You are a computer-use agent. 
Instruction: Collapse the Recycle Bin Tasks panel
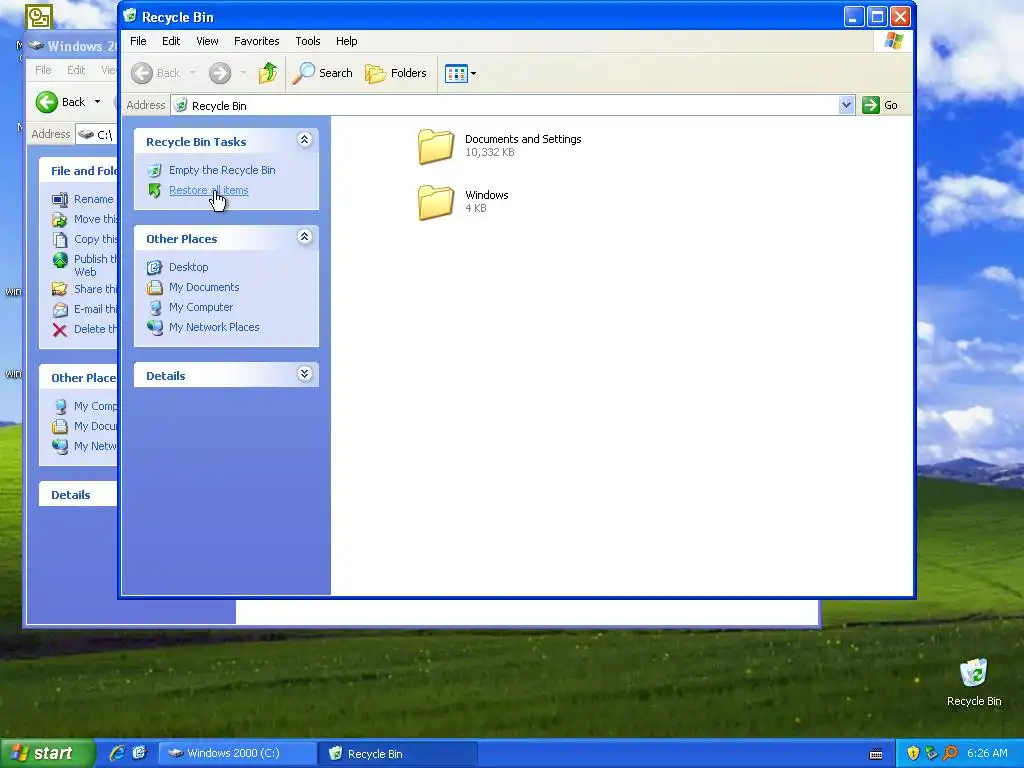coord(304,140)
